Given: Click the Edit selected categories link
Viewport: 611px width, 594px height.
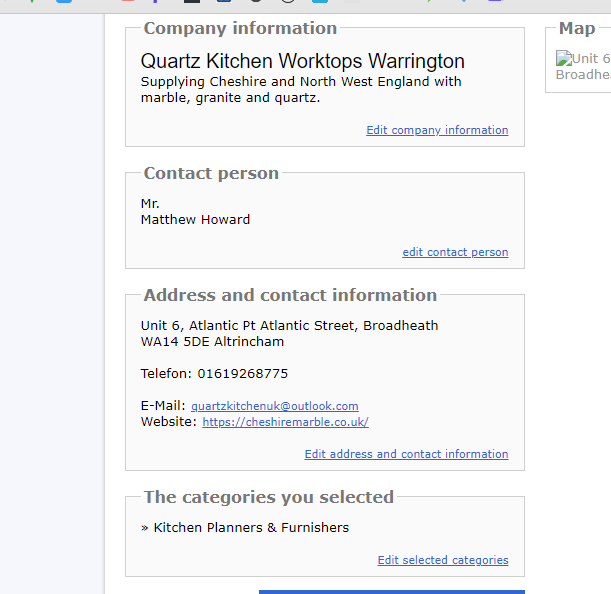Looking at the screenshot, I should click(443, 560).
